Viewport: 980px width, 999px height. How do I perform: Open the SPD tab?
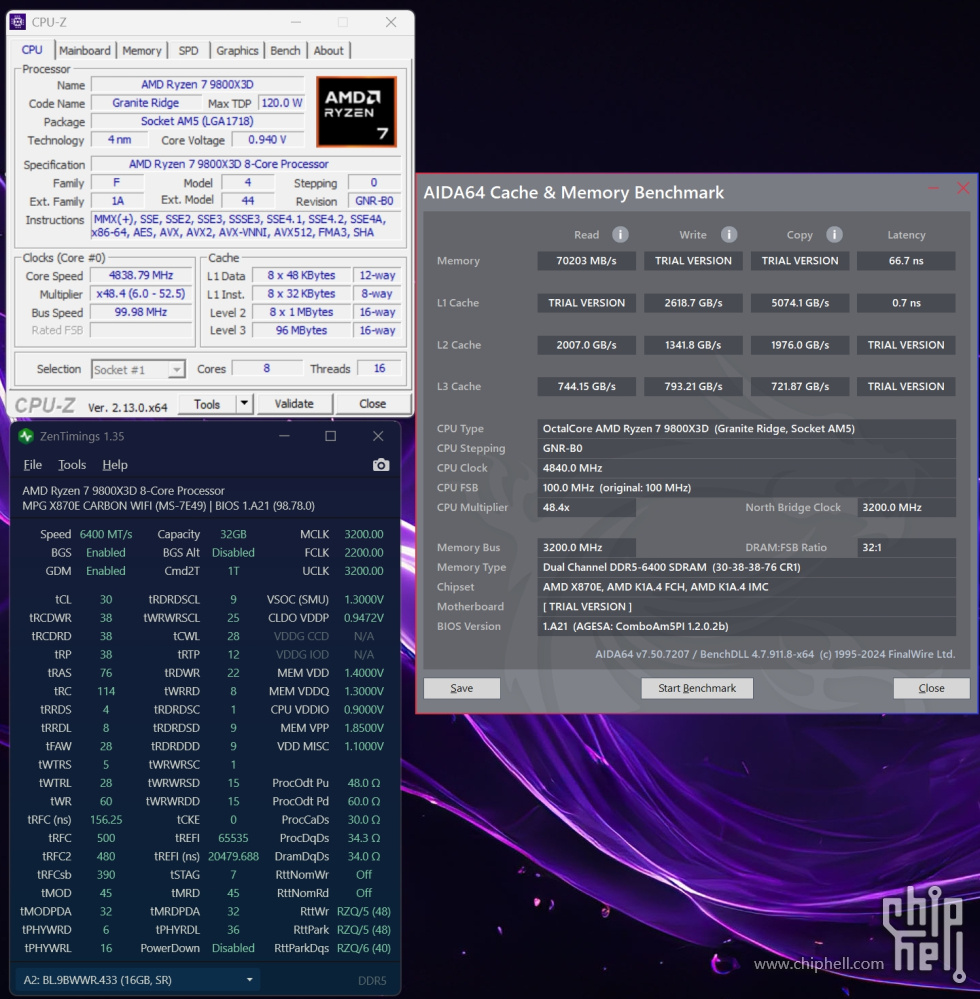[x=188, y=50]
